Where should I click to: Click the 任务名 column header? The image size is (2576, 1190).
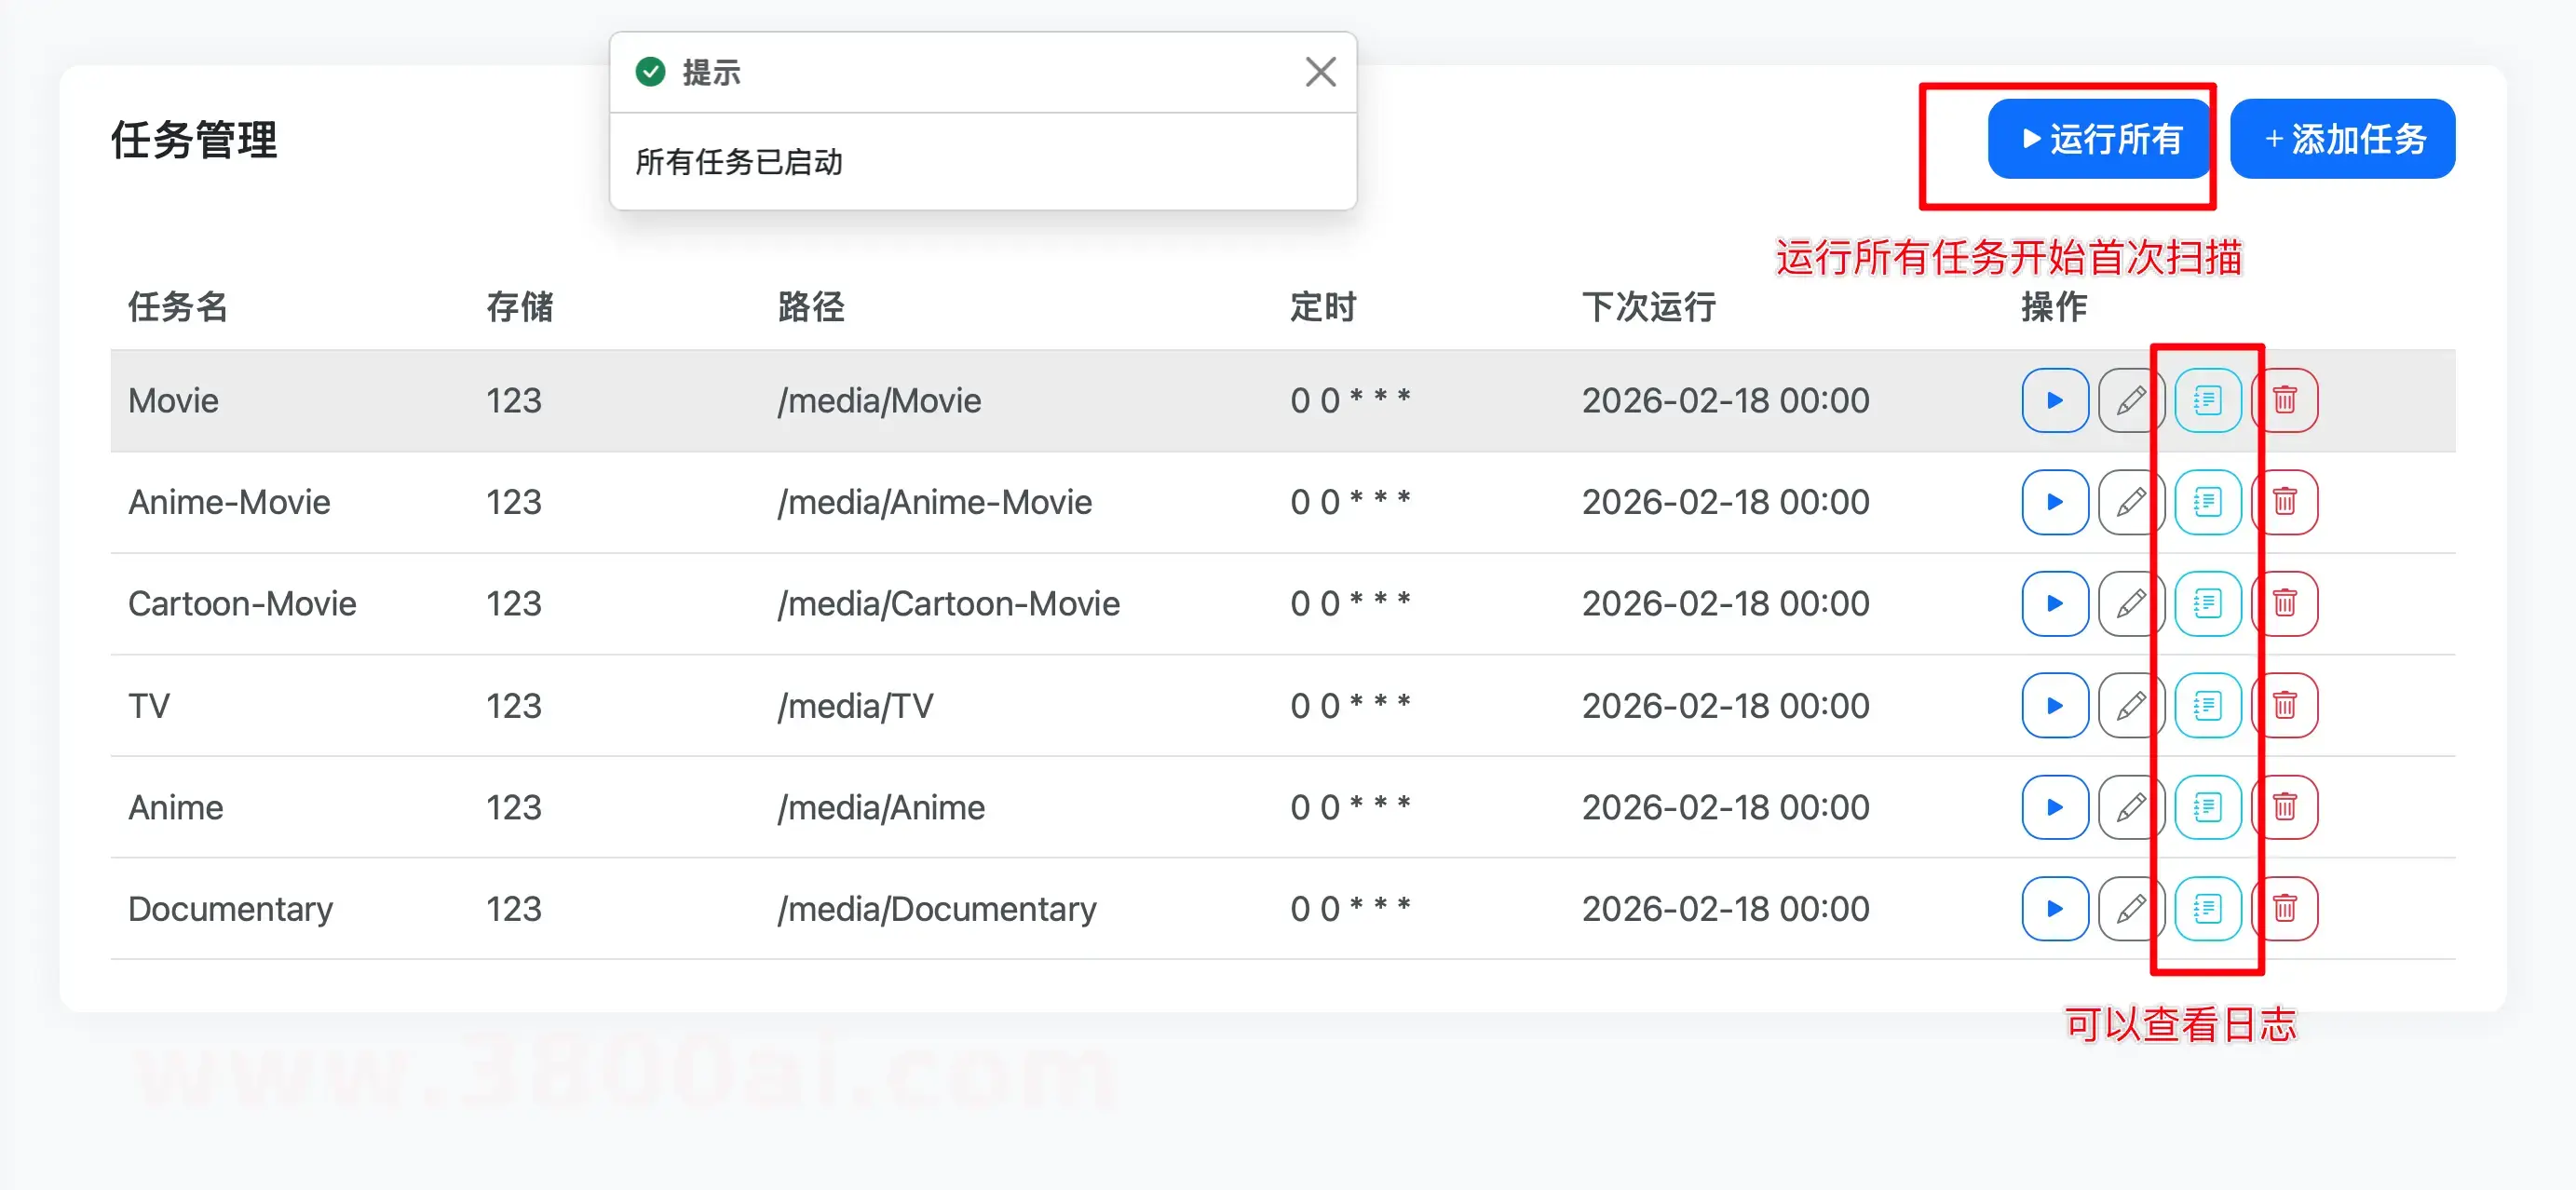point(178,307)
